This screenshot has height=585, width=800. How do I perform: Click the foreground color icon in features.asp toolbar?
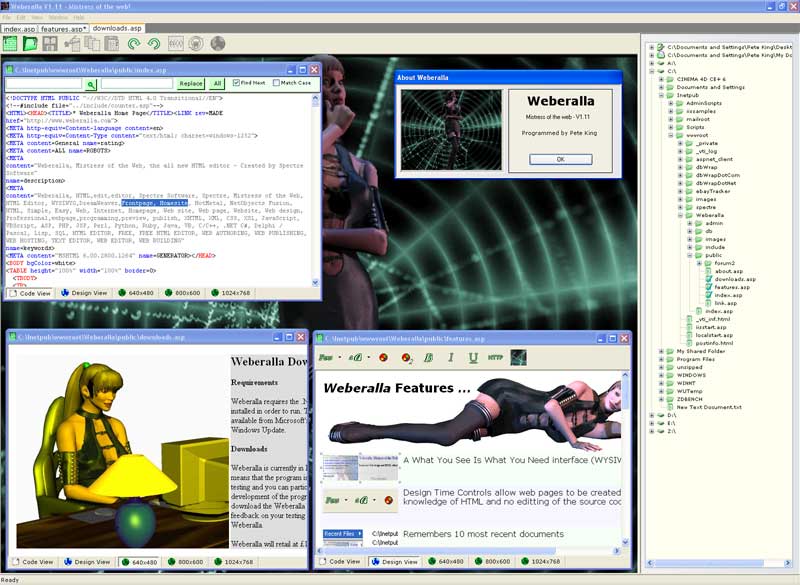click(x=384, y=358)
